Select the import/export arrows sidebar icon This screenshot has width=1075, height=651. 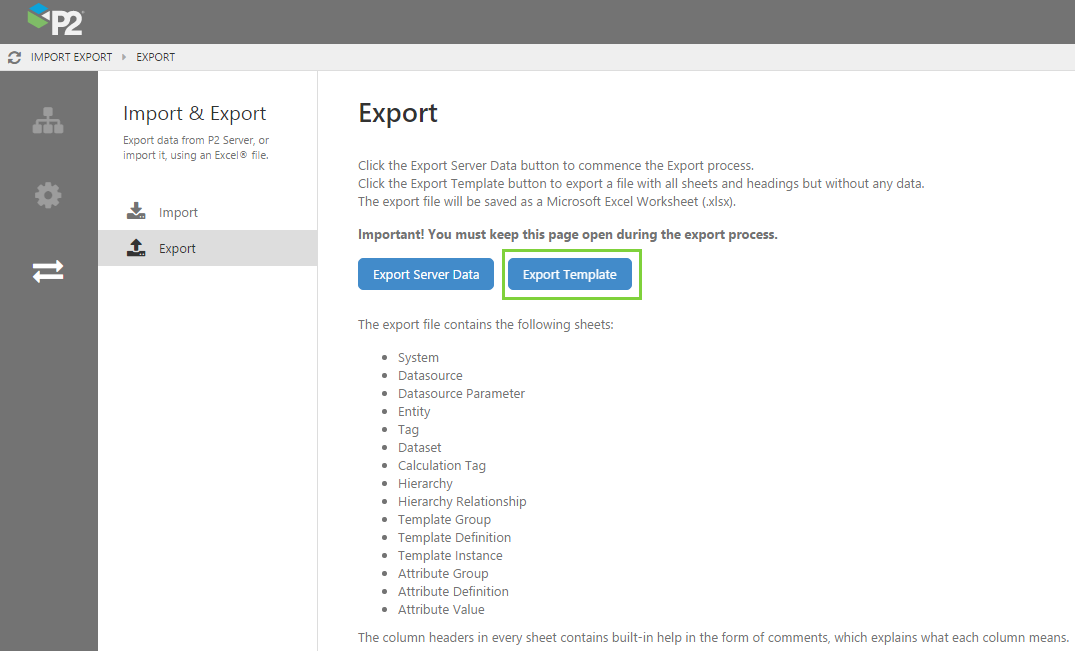pos(48,271)
